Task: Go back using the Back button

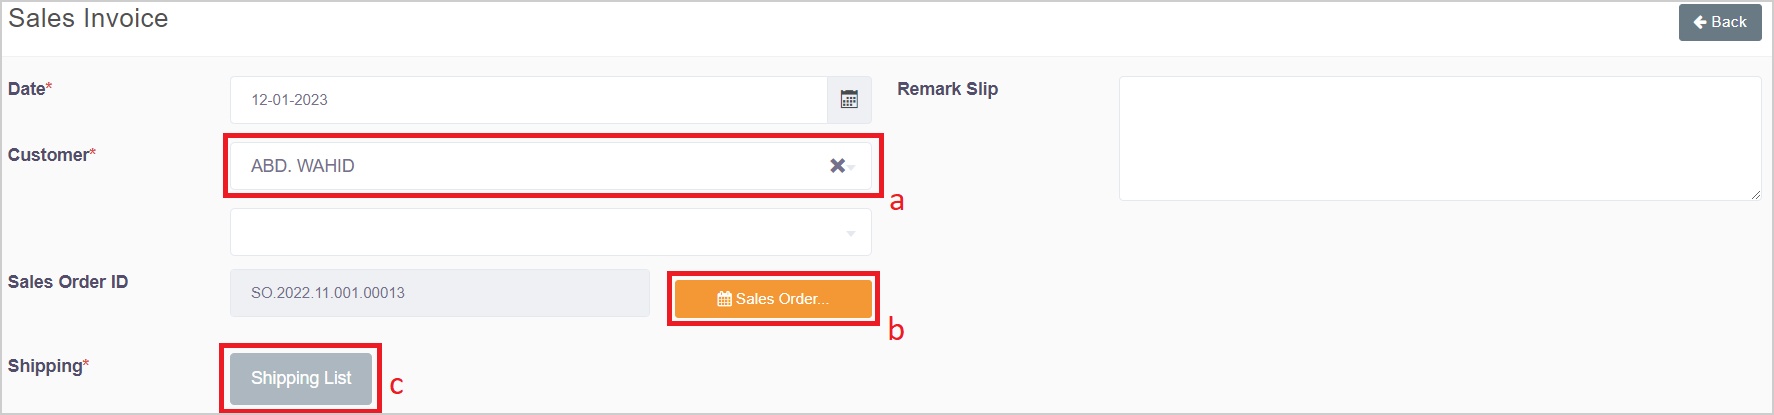Action: [1720, 22]
